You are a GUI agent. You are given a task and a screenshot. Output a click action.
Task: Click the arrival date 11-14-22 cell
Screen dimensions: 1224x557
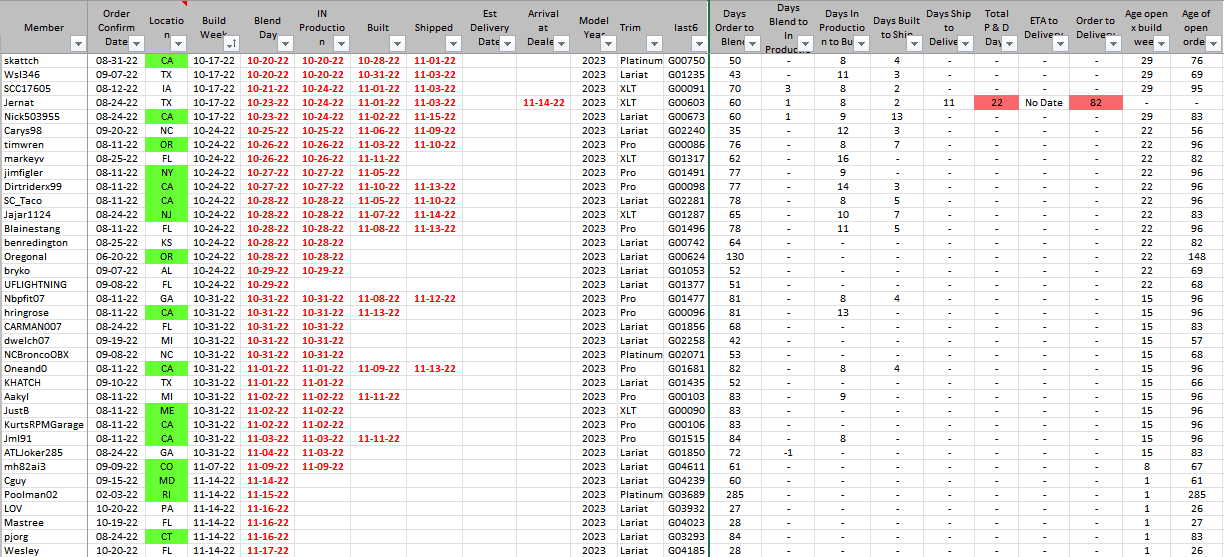pyautogui.click(x=543, y=103)
